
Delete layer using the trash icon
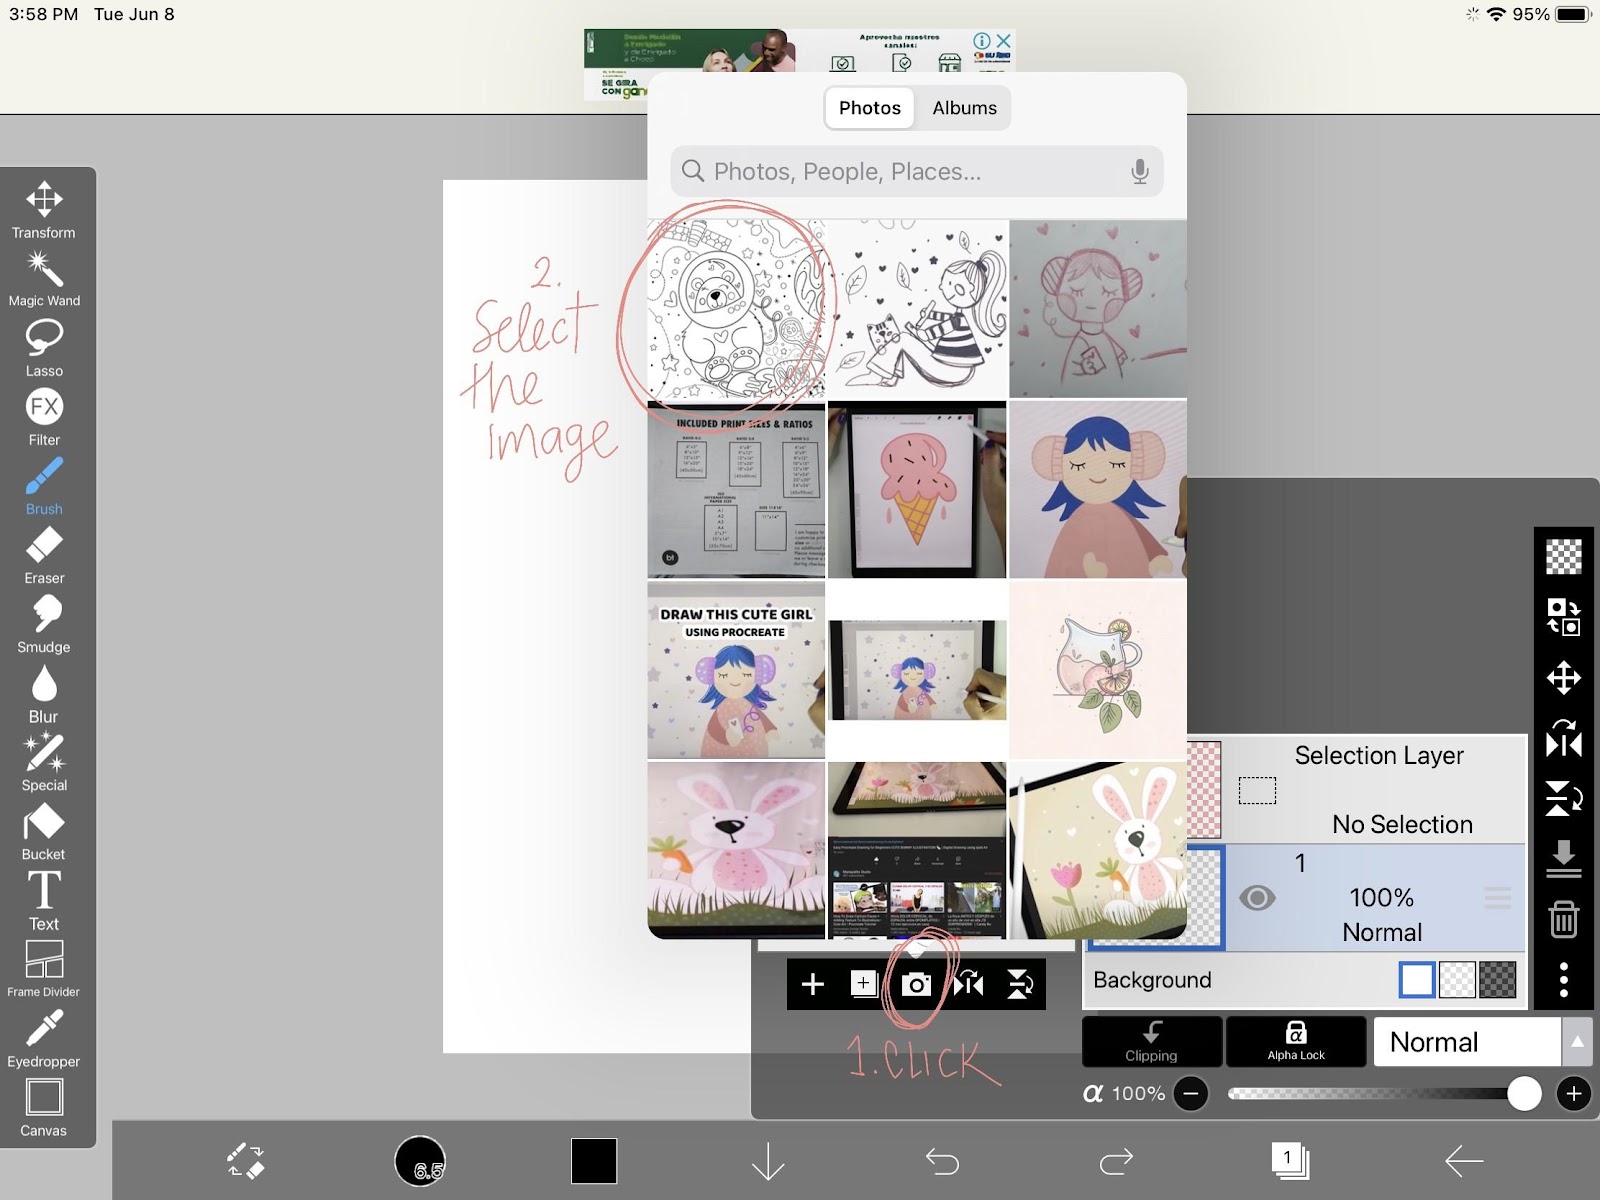tap(1565, 915)
